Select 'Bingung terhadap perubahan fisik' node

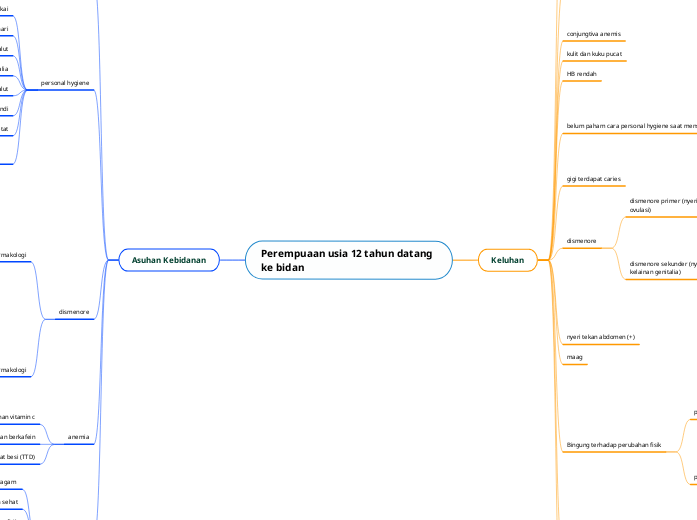click(x=614, y=444)
